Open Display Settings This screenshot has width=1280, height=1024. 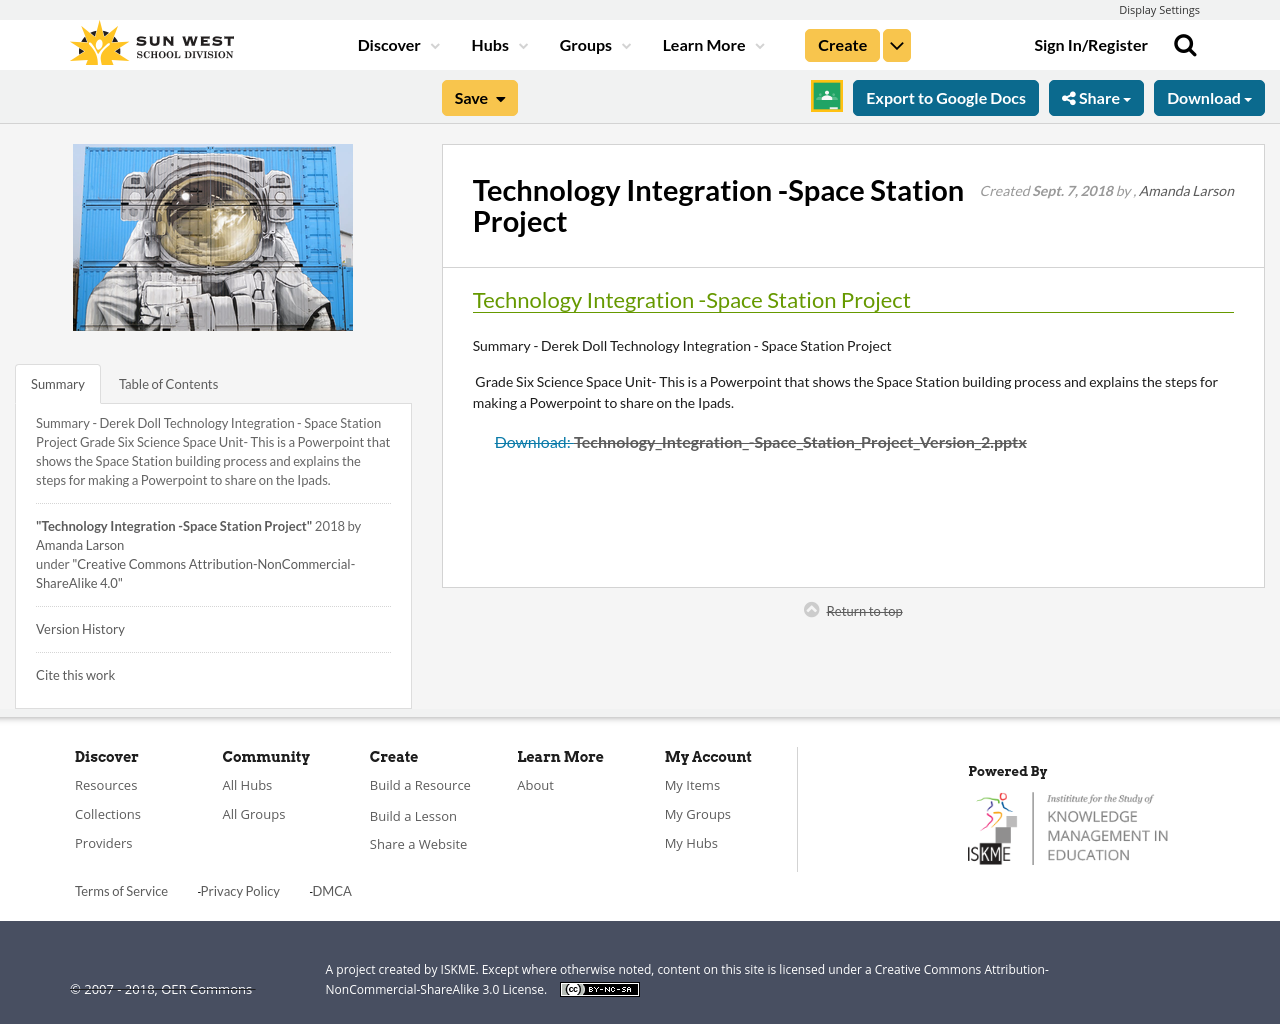click(1159, 8)
